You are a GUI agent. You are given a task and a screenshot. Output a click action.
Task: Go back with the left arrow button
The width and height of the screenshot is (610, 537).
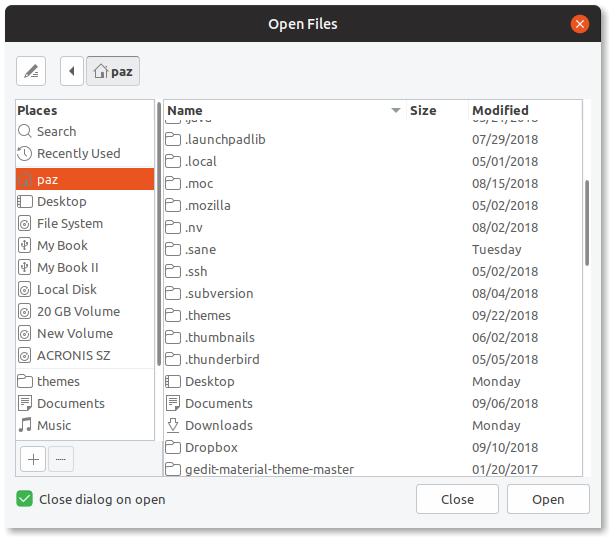click(72, 71)
